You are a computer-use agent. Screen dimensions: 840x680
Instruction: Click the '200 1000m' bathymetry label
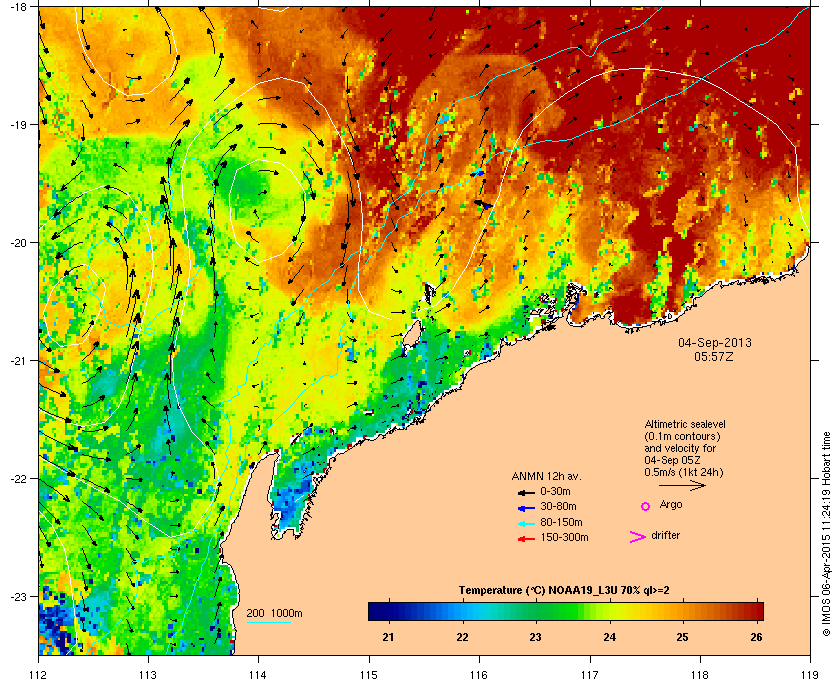(x=274, y=614)
